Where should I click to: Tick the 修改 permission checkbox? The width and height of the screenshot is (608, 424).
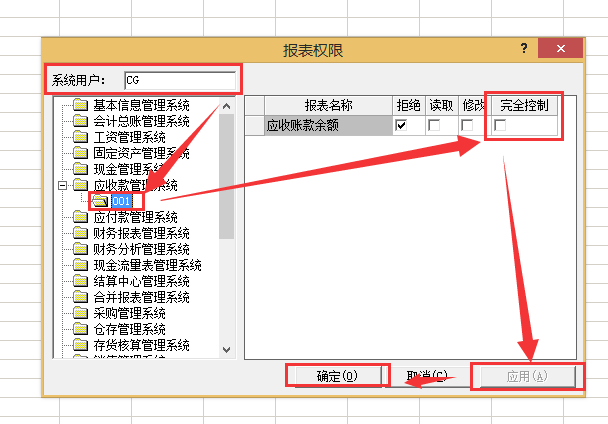click(467, 125)
